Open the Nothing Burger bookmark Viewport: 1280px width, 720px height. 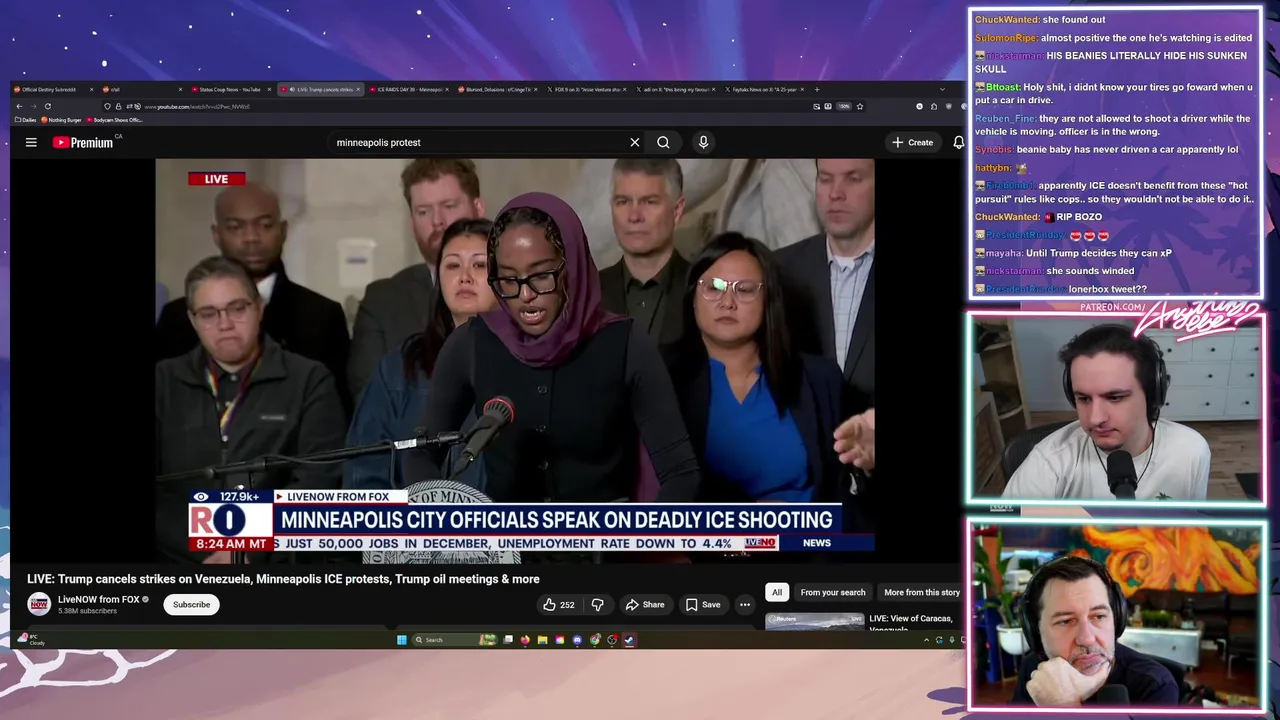tap(61, 120)
